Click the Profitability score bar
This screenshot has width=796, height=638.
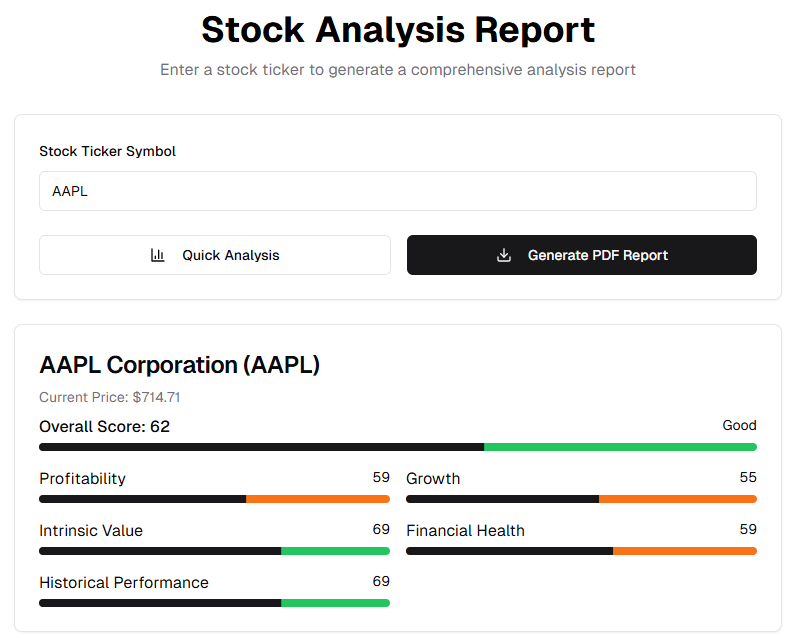pos(215,499)
